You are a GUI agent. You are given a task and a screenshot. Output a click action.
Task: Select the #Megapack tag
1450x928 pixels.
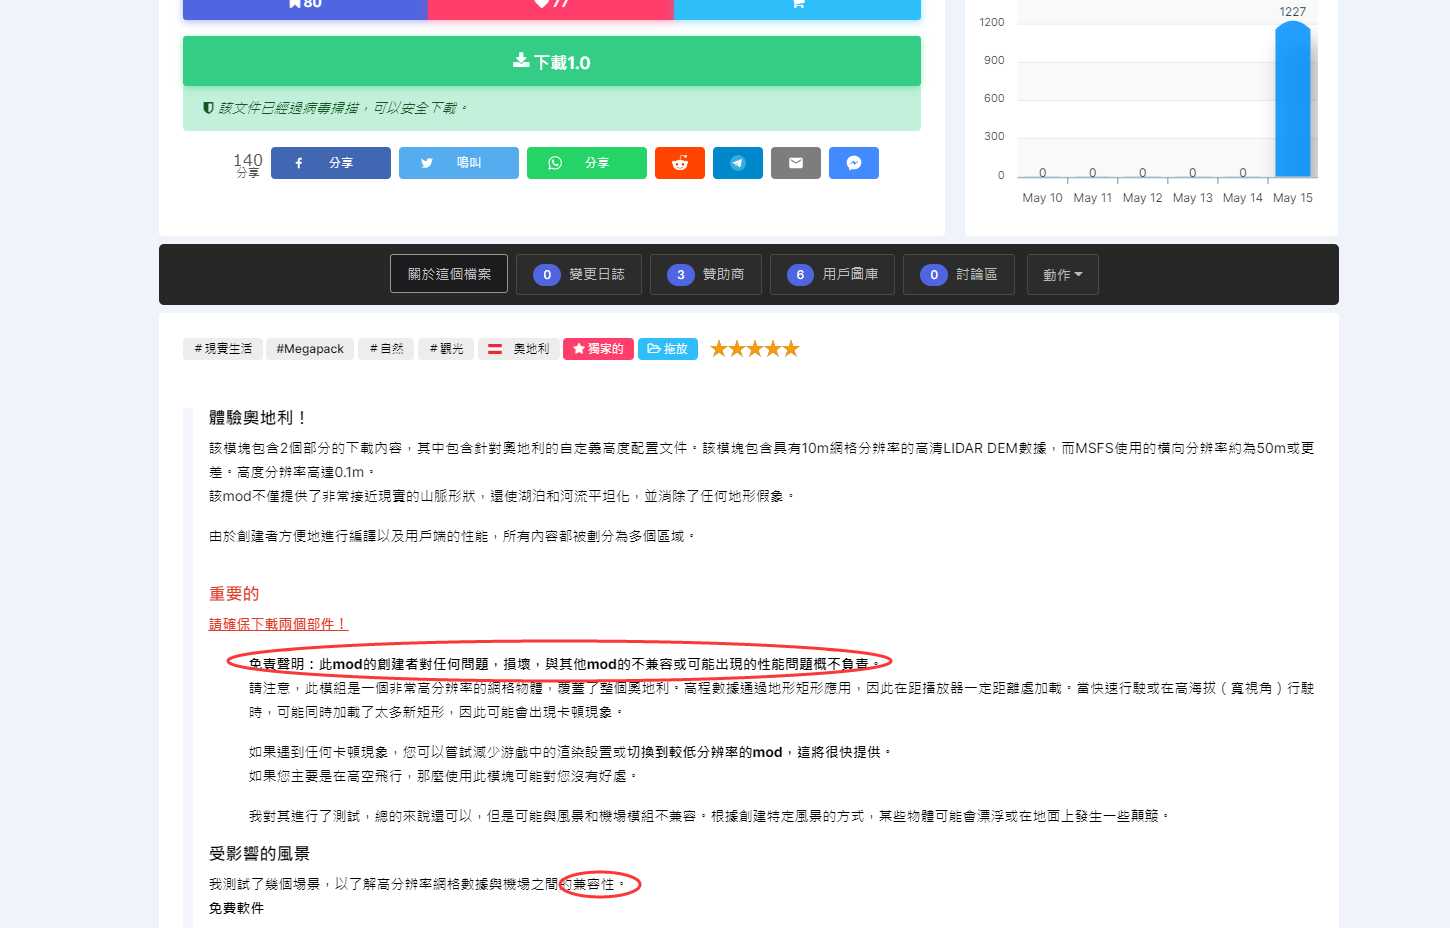point(310,349)
